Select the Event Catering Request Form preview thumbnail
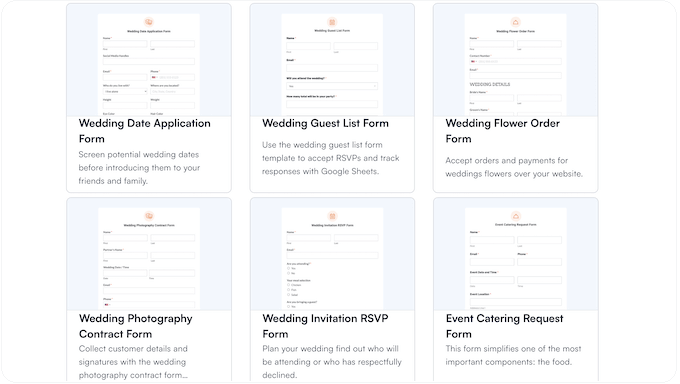The height and width of the screenshot is (384, 680). pos(516,259)
